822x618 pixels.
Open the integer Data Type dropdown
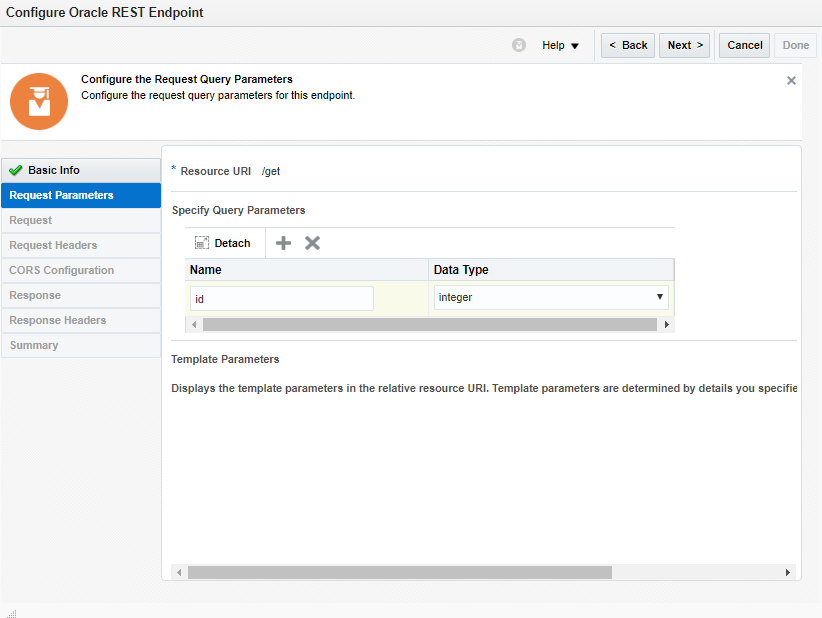click(x=551, y=297)
